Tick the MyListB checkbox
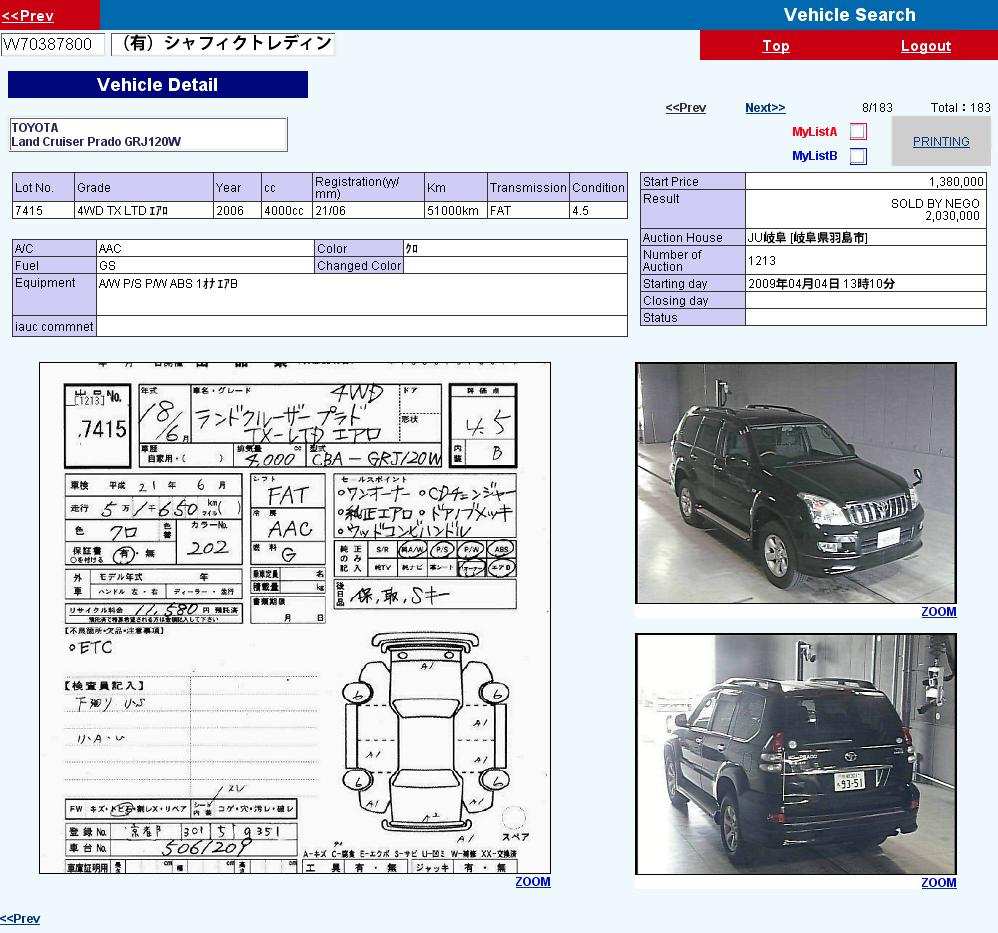The image size is (998, 933). point(858,156)
